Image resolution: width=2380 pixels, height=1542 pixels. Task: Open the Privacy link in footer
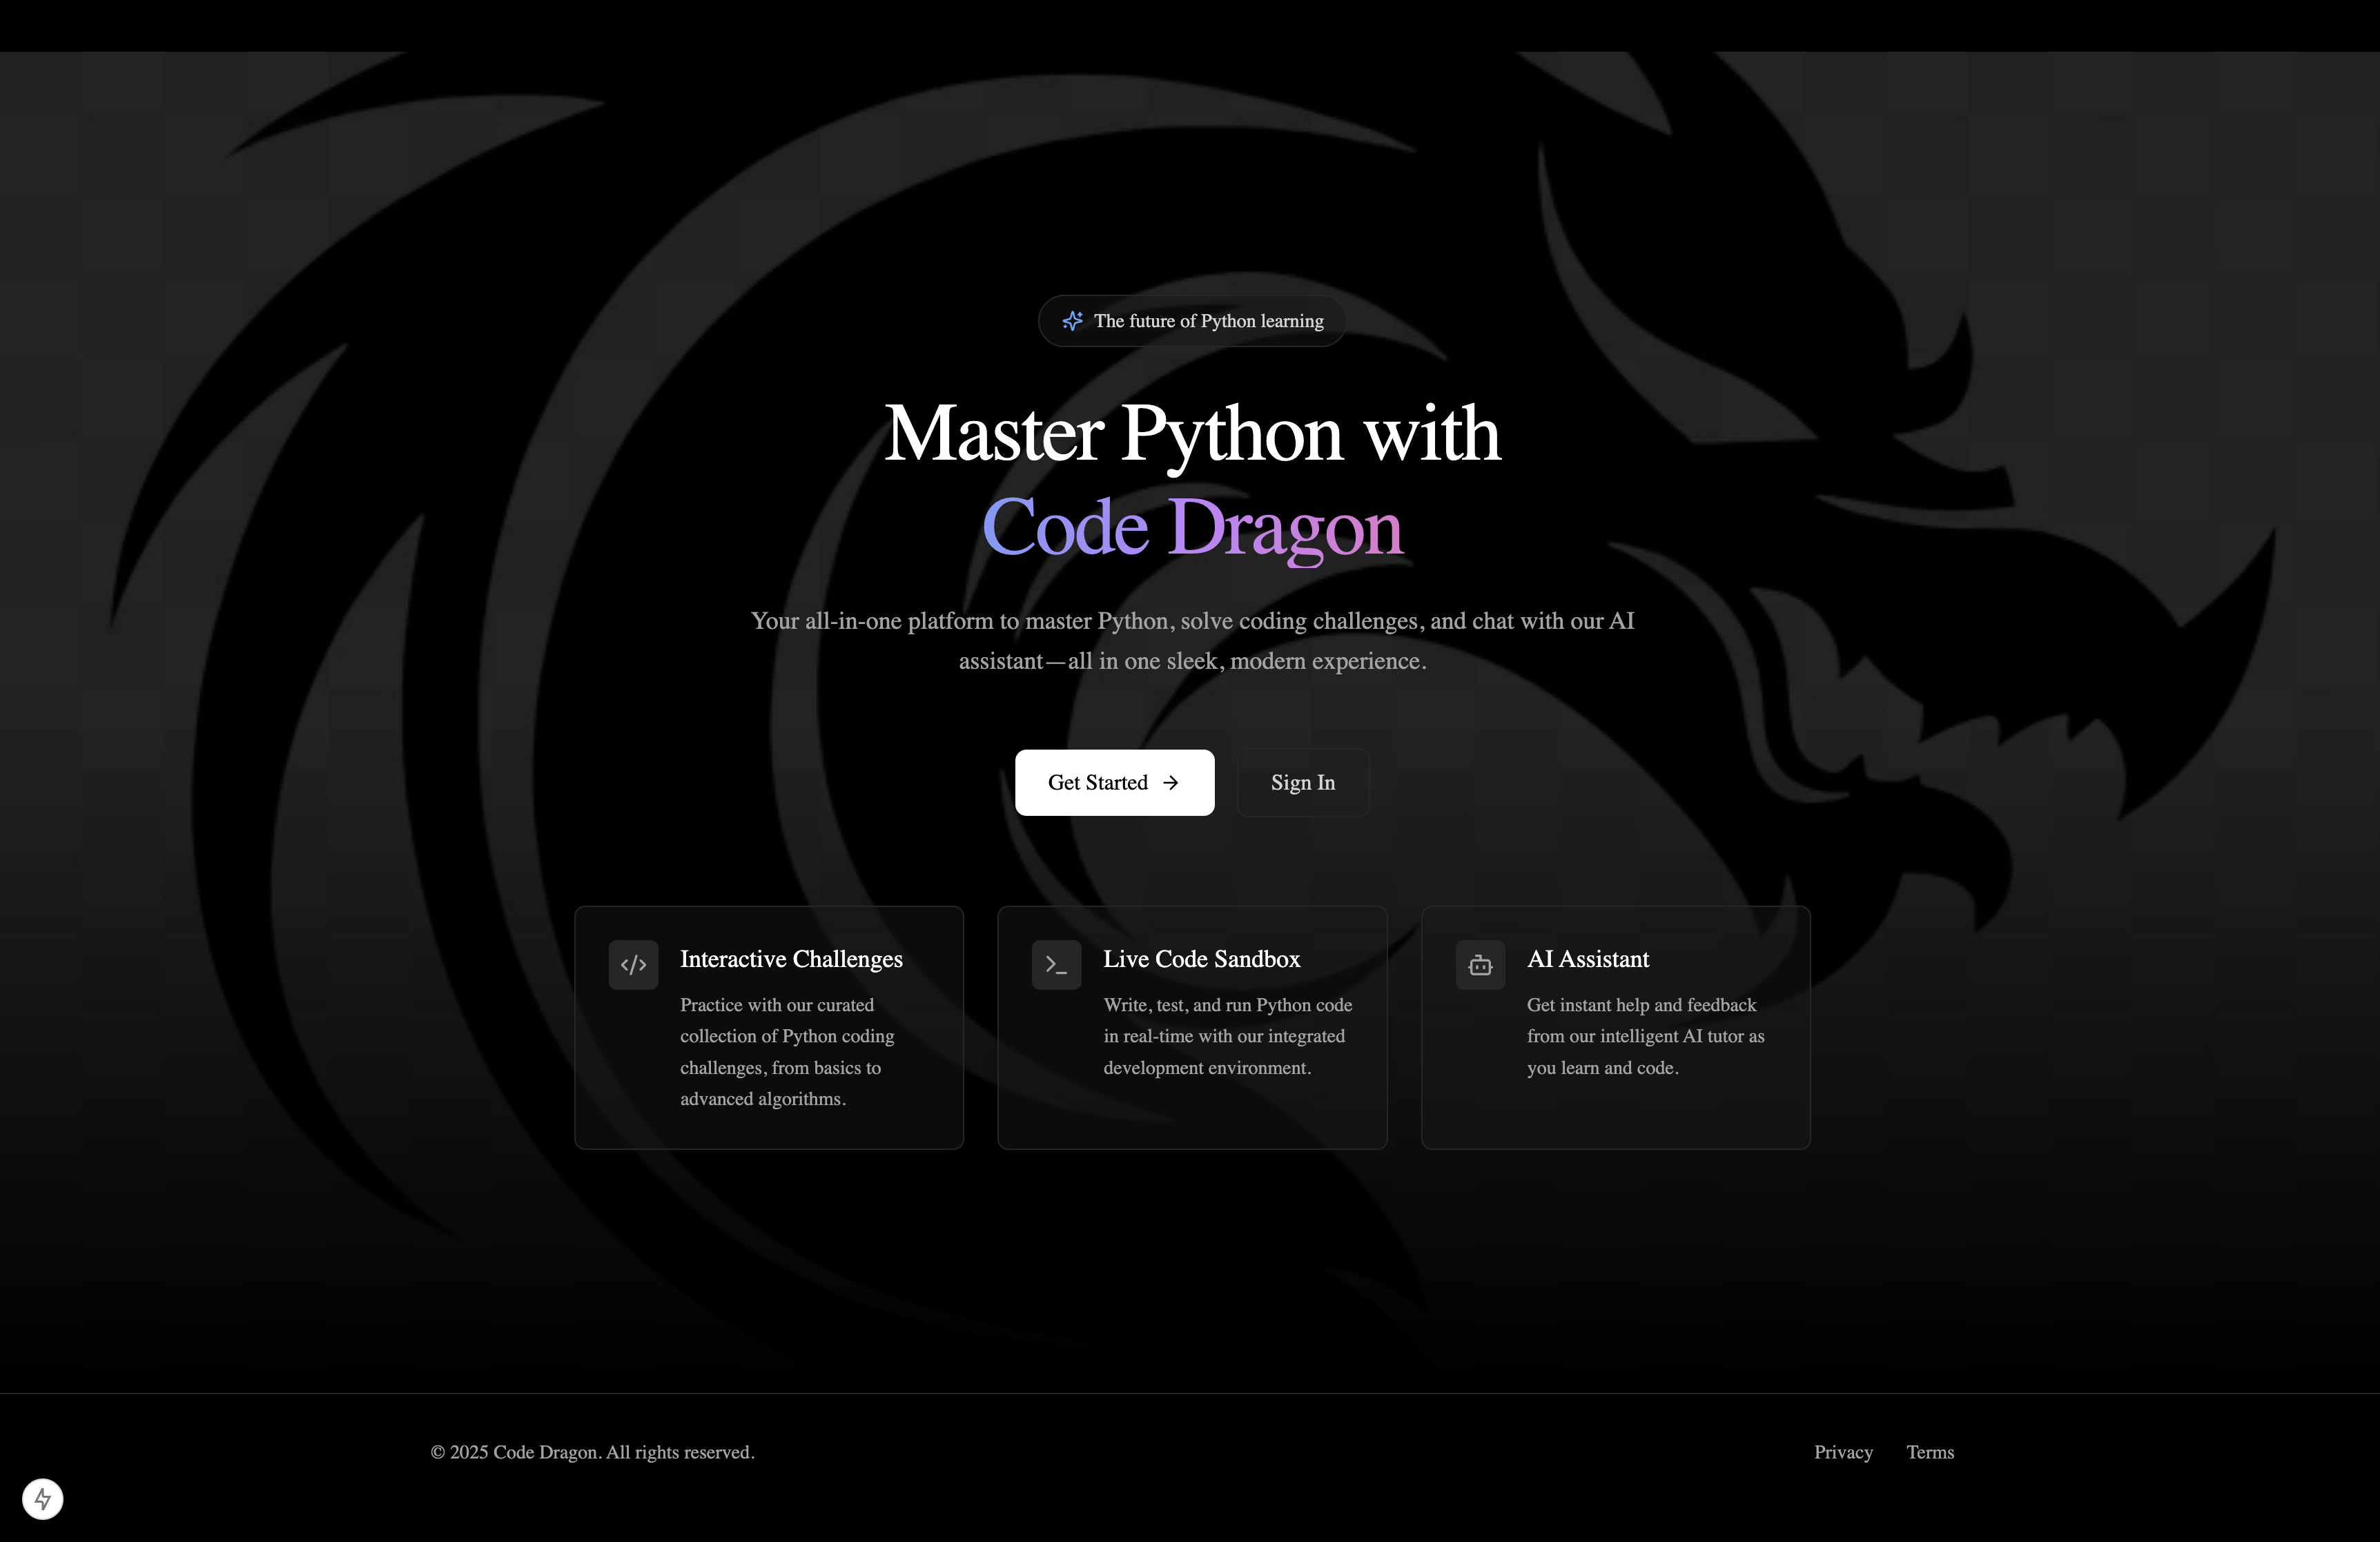[1843, 1452]
